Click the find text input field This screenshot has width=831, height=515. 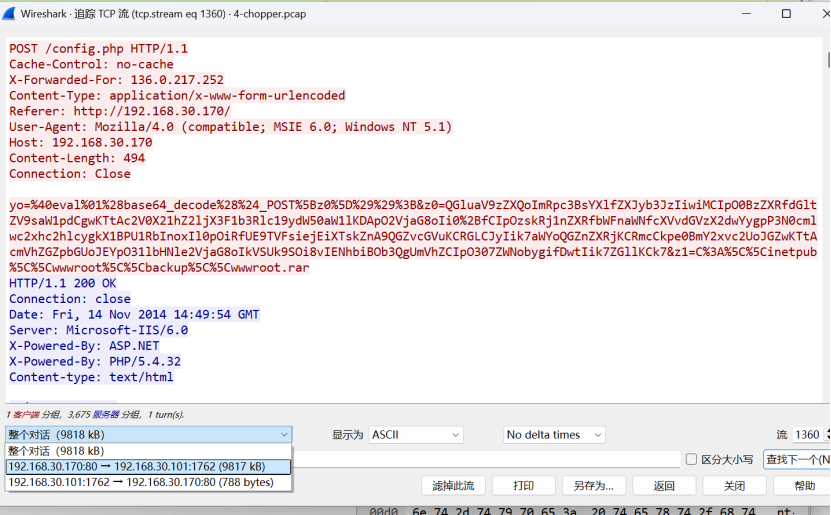[x=486, y=459]
